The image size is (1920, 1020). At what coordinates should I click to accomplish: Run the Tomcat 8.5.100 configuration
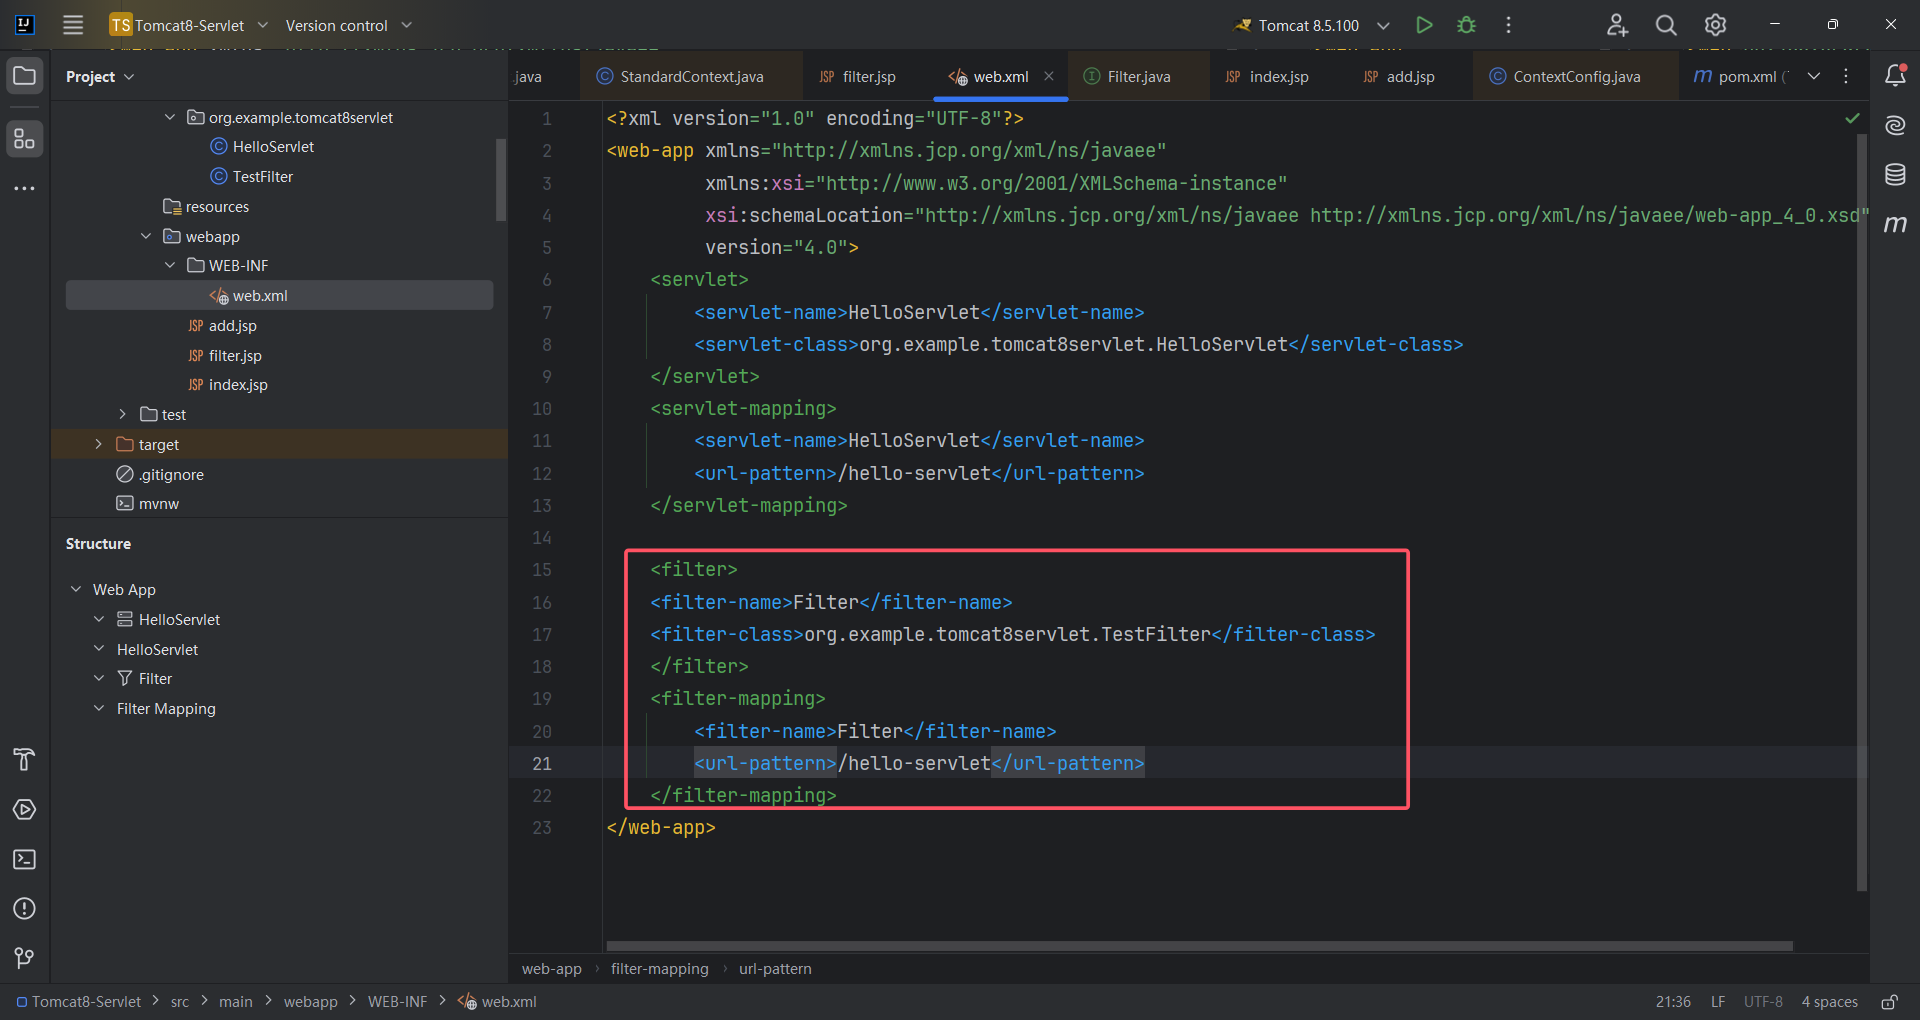1424,25
